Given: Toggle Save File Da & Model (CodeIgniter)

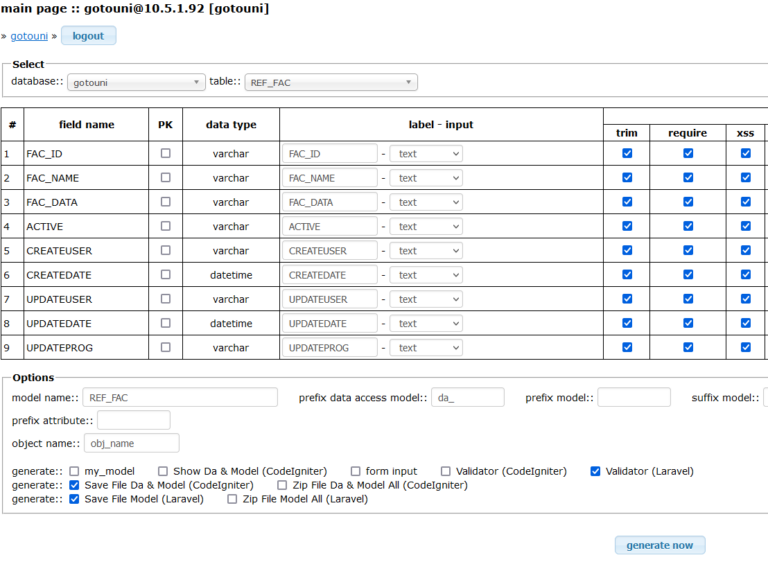Looking at the screenshot, I should click(74, 485).
